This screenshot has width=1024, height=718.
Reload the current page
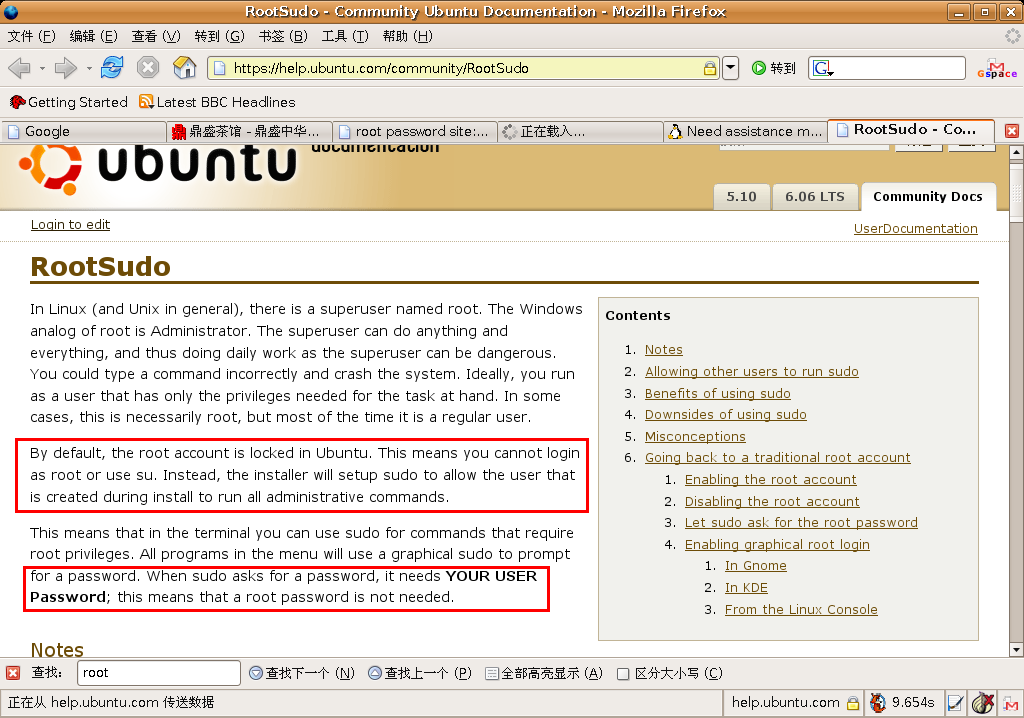tap(112, 67)
